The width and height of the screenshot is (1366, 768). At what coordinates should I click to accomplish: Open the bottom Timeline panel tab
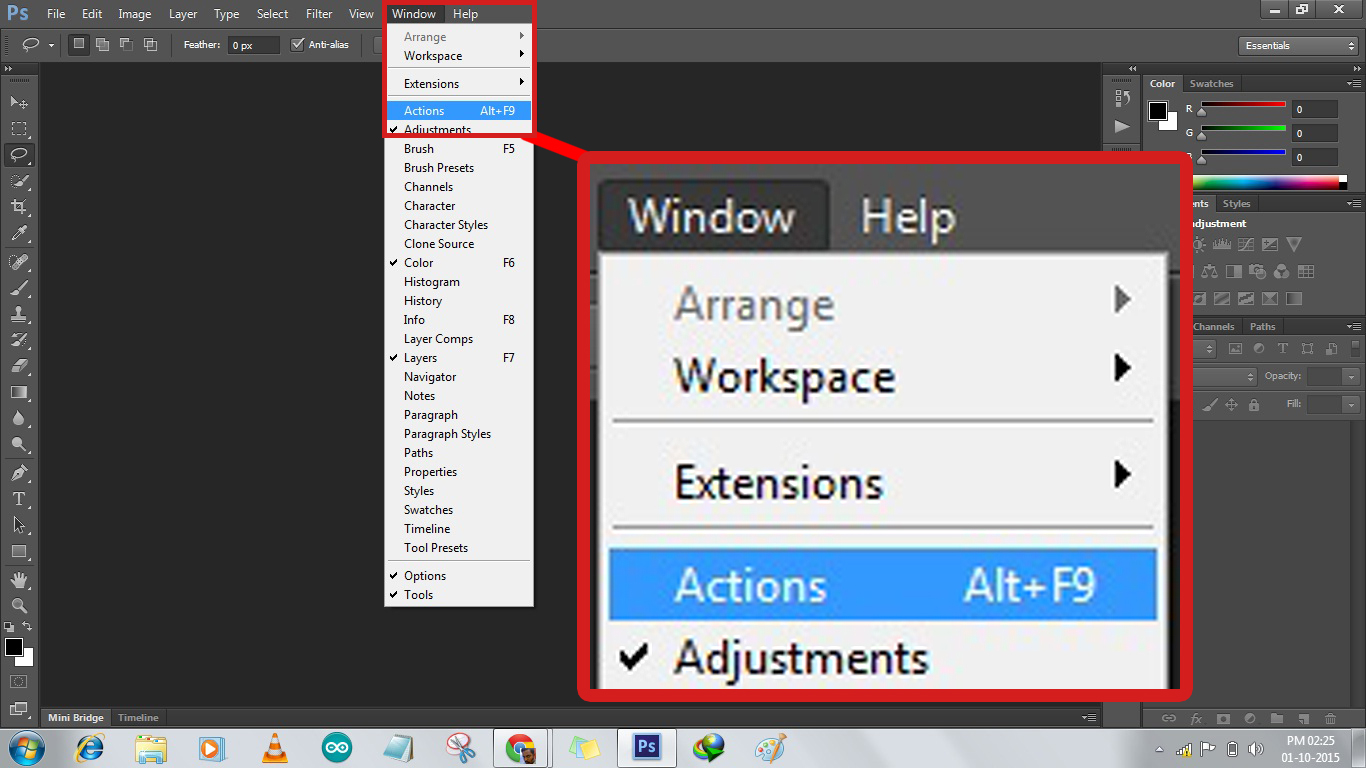pos(138,718)
